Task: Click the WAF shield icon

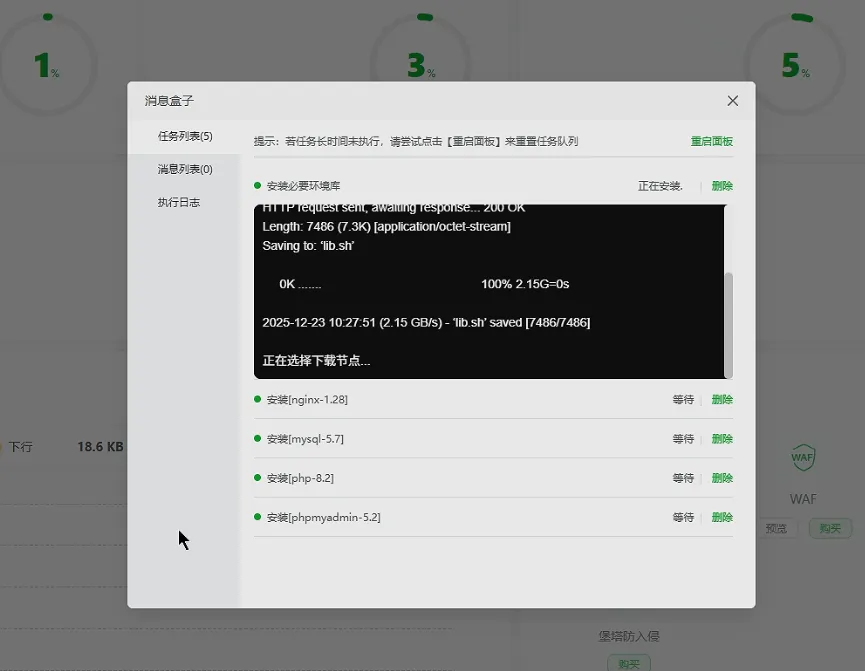Action: click(803, 459)
